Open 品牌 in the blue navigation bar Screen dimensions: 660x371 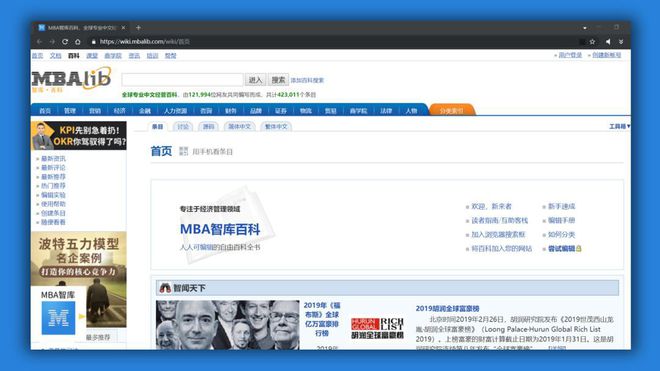pos(256,111)
